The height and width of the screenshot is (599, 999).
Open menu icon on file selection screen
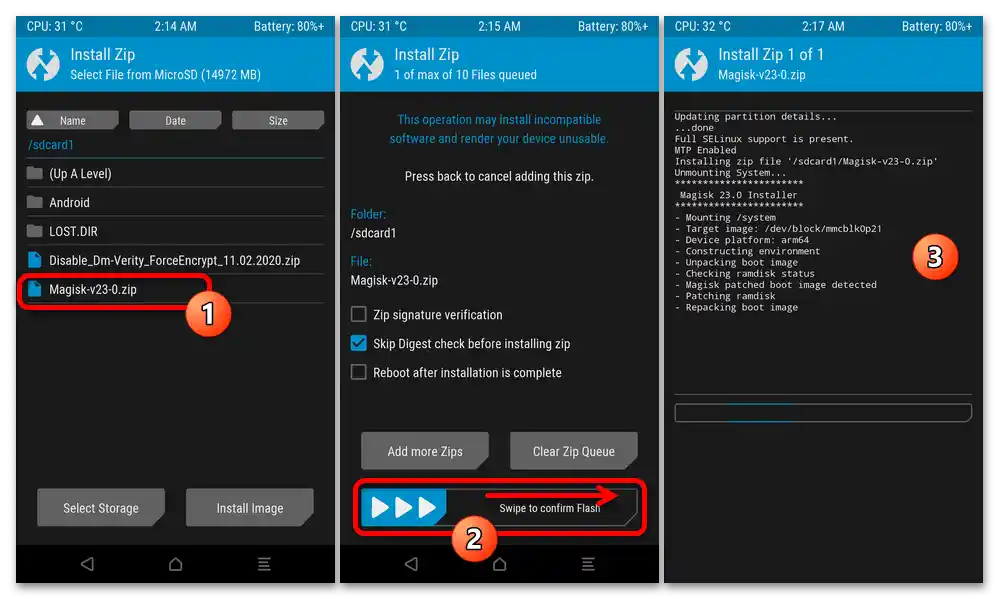tap(264, 564)
